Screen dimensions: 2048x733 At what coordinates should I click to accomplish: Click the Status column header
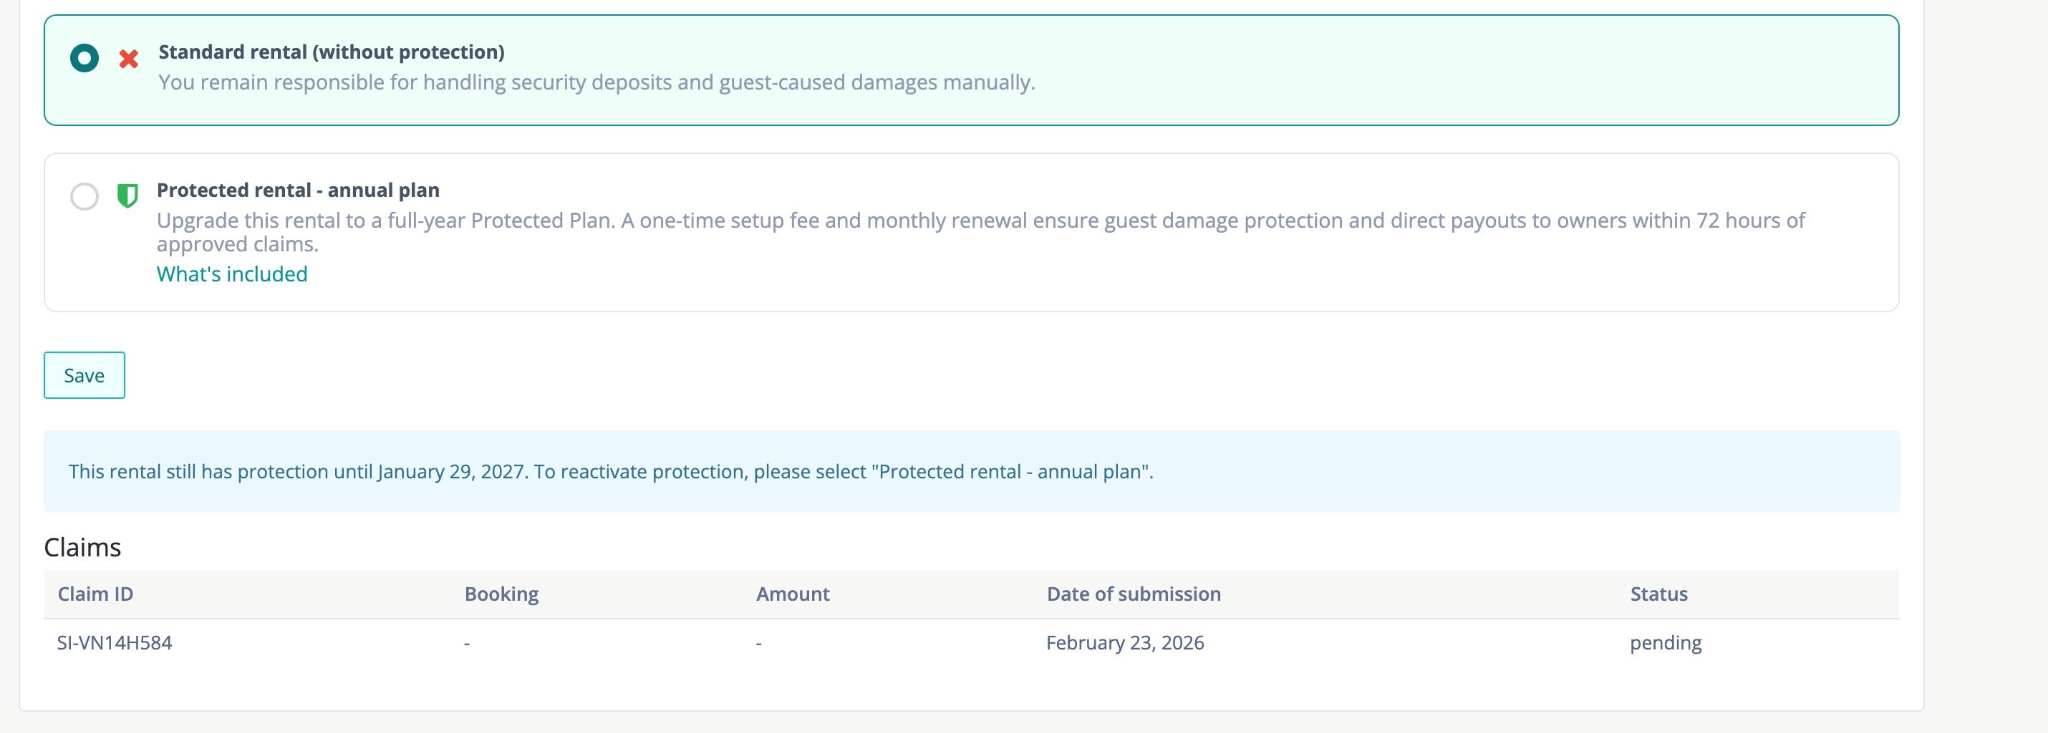click(x=1658, y=594)
